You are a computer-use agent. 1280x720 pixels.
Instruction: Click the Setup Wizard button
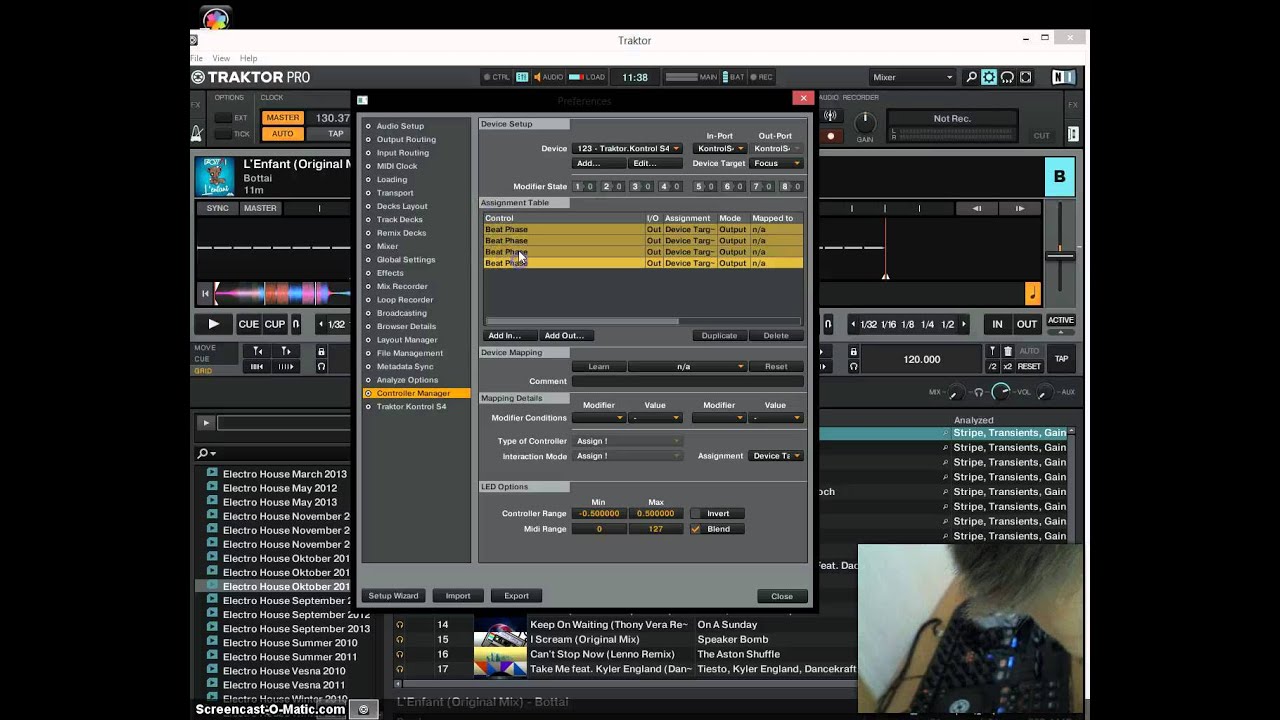coord(393,595)
